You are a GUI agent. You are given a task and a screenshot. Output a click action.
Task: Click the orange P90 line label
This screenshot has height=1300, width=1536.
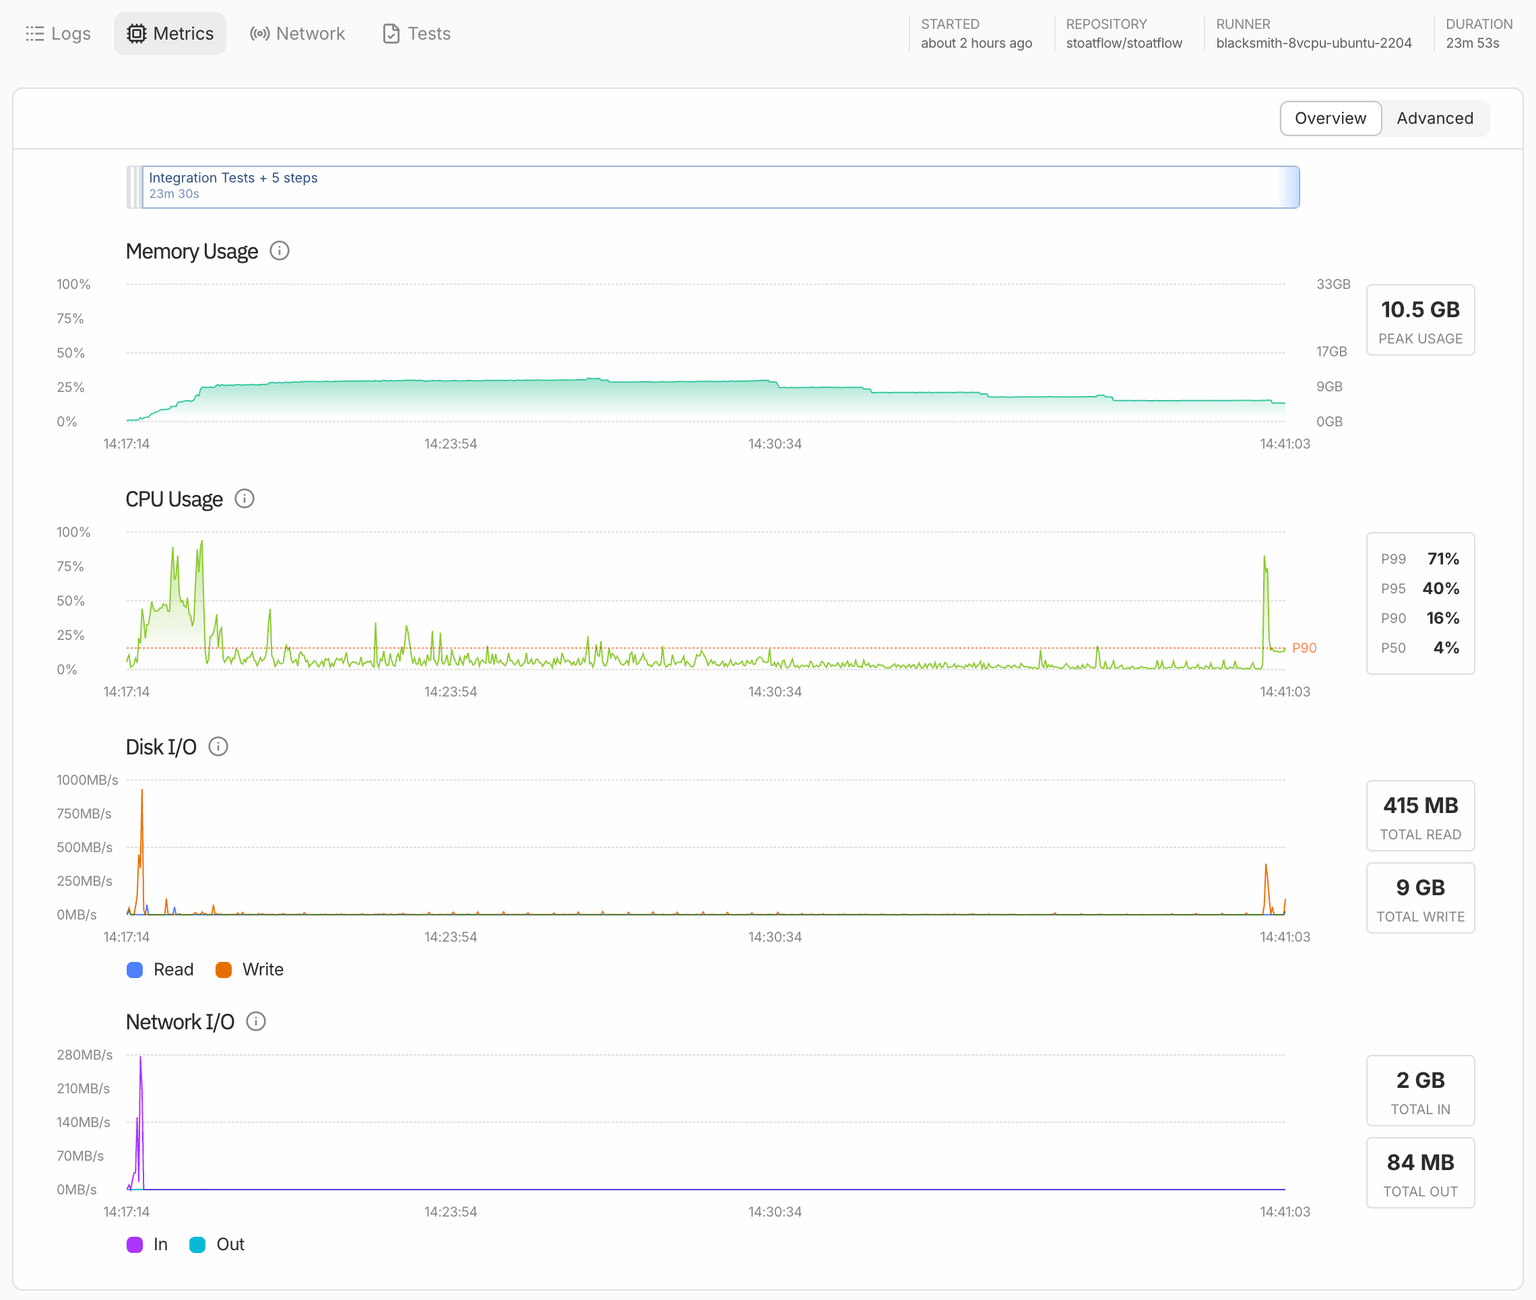1304,648
